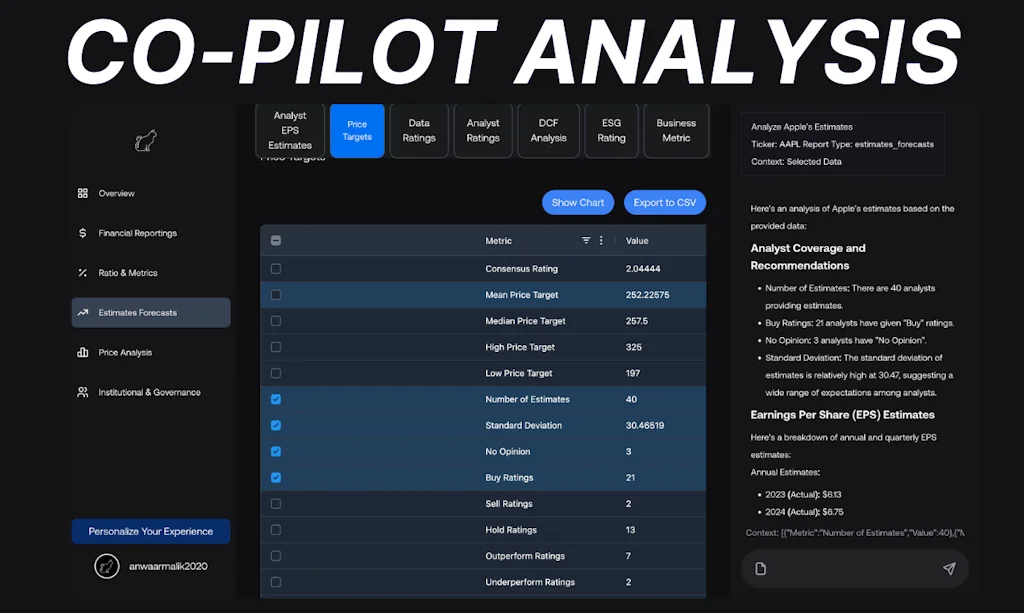This screenshot has height=613, width=1024.
Task: Switch to the Price Targets tab
Action: pyautogui.click(x=357, y=131)
